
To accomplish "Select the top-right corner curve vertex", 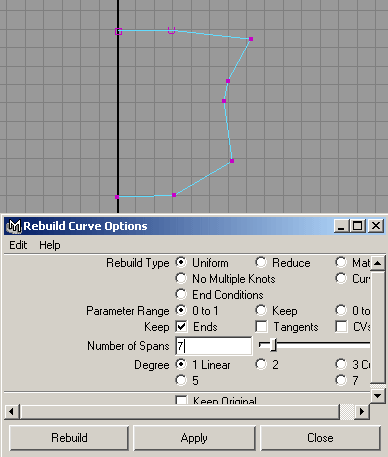I will 251,39.
